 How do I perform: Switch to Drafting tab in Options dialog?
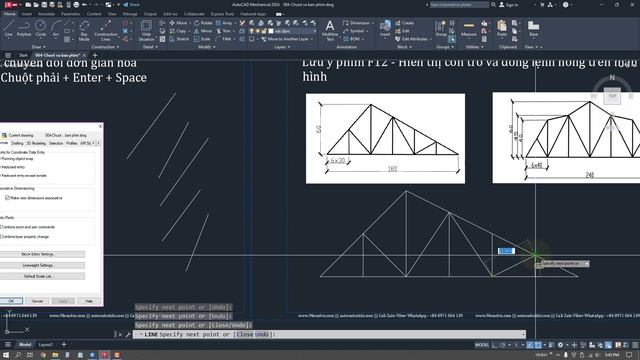[17, 143]
